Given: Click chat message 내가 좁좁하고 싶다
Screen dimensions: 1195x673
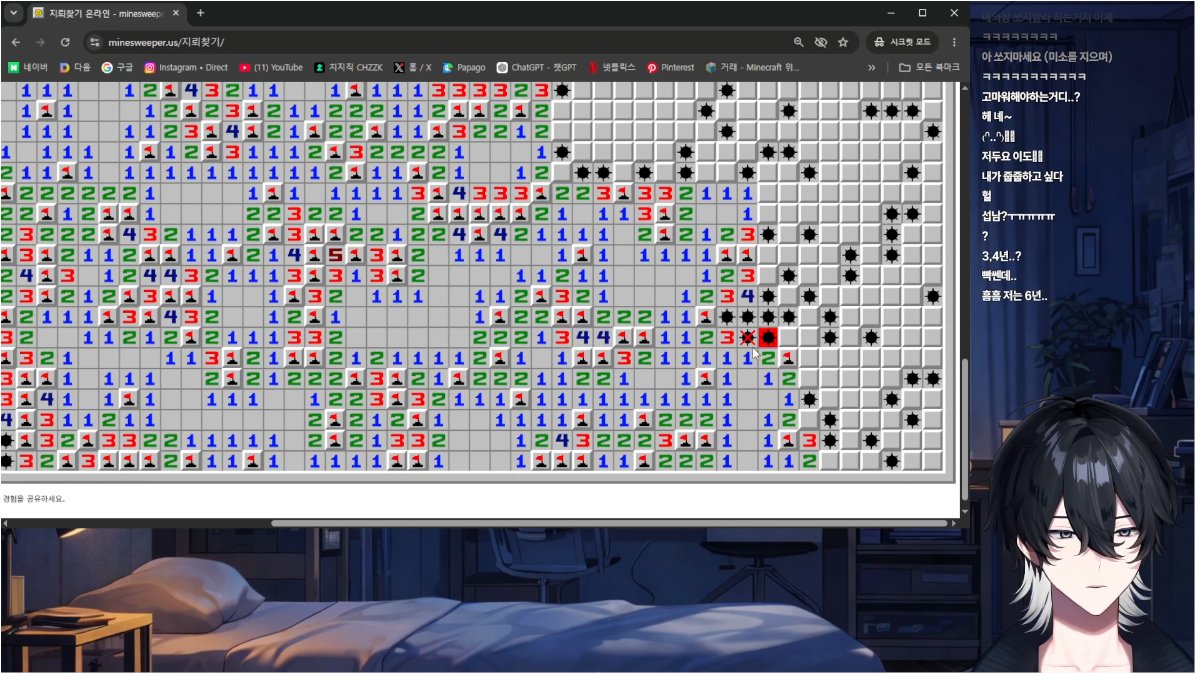Looking at the screenshot, I should [x=1022, y=176].
